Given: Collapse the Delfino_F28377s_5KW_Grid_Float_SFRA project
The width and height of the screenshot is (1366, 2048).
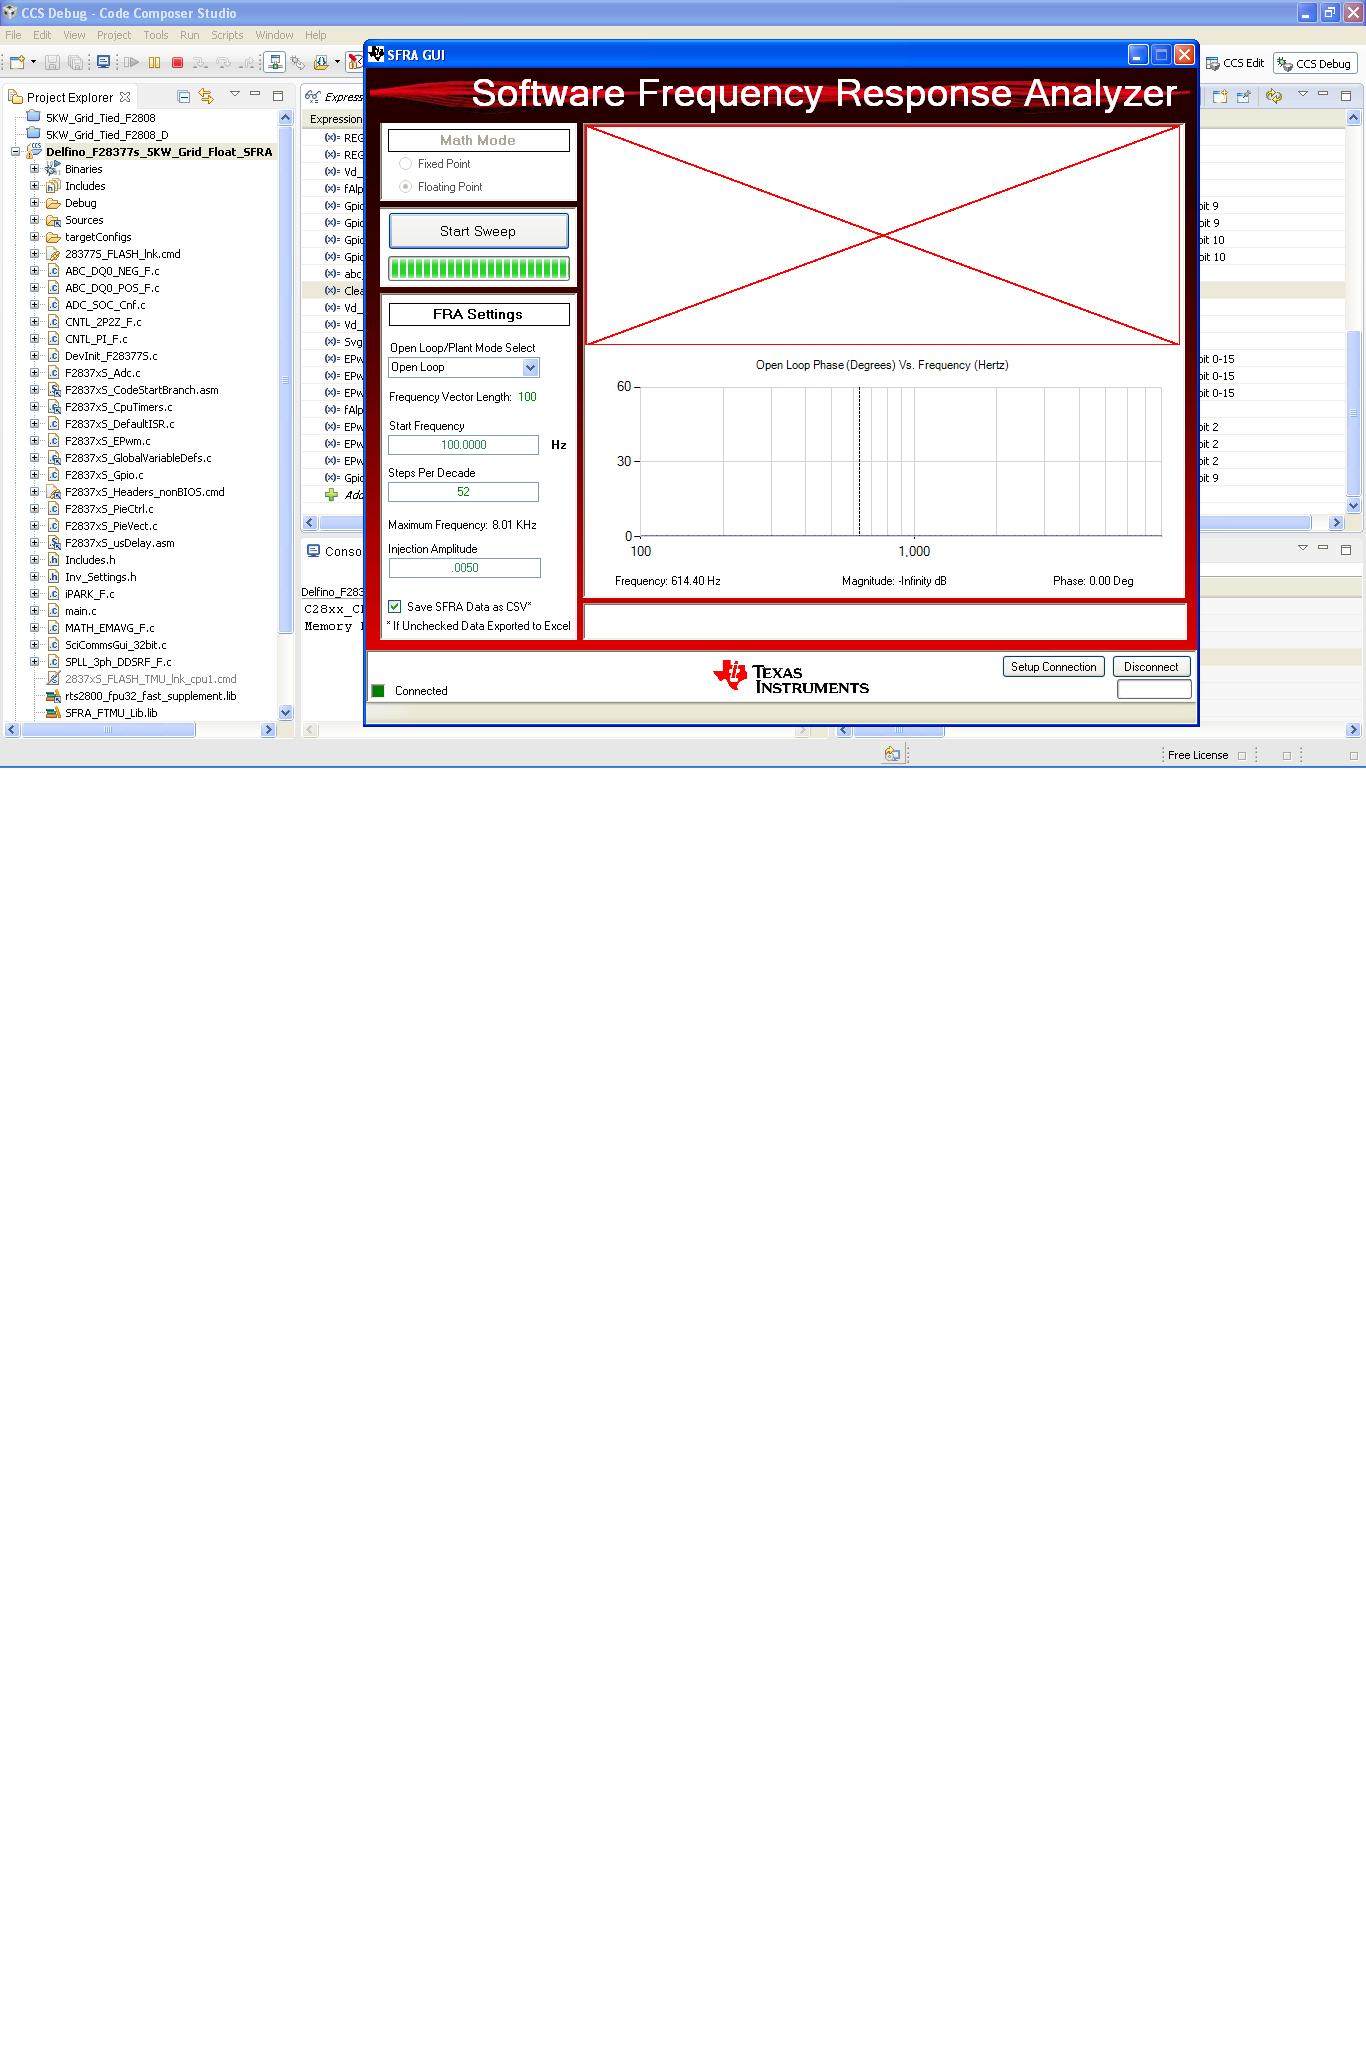Looking at the screenshot, I should [x=15, y=152].
